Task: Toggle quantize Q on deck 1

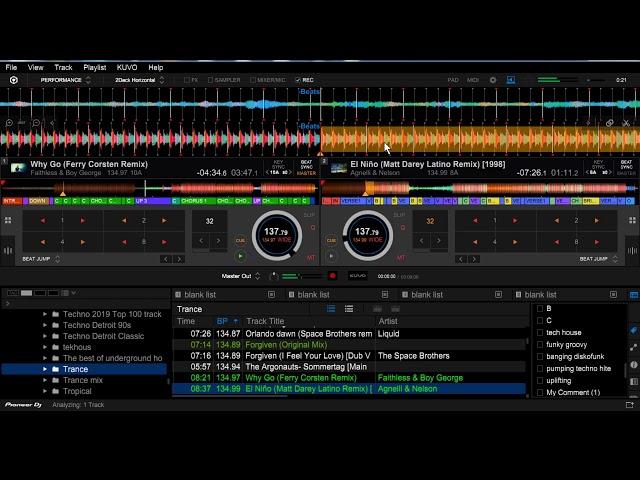Action: point(313,228)
